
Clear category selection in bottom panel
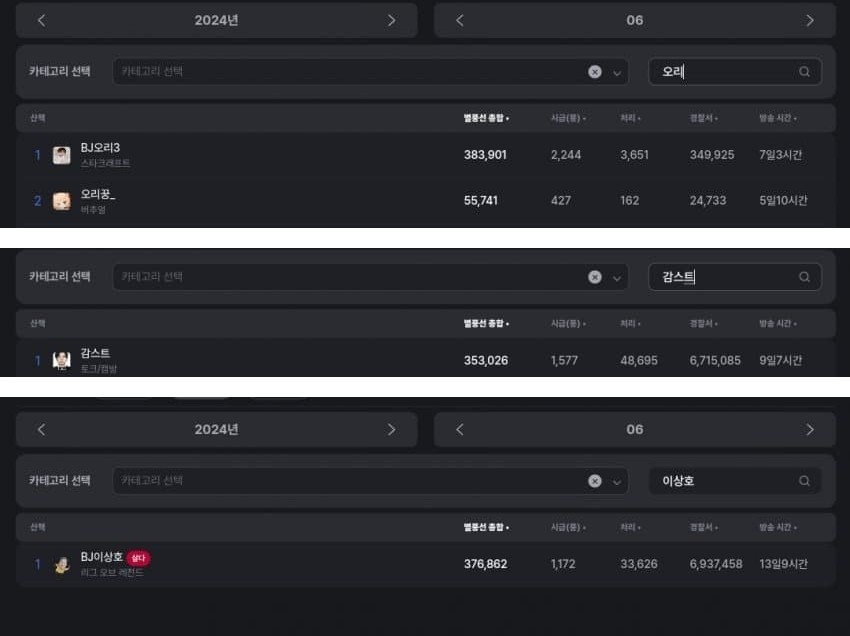[x=595, y=481]
